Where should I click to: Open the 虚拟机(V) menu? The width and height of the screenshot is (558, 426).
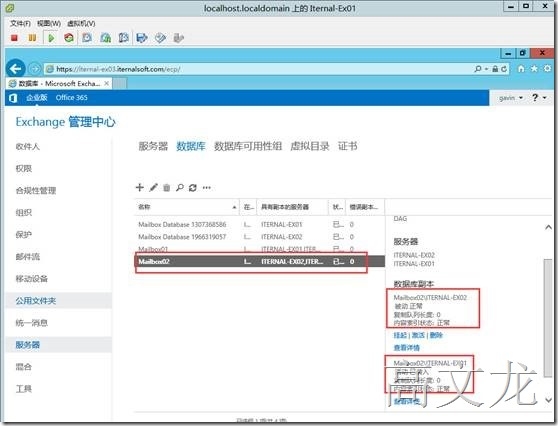81,23
